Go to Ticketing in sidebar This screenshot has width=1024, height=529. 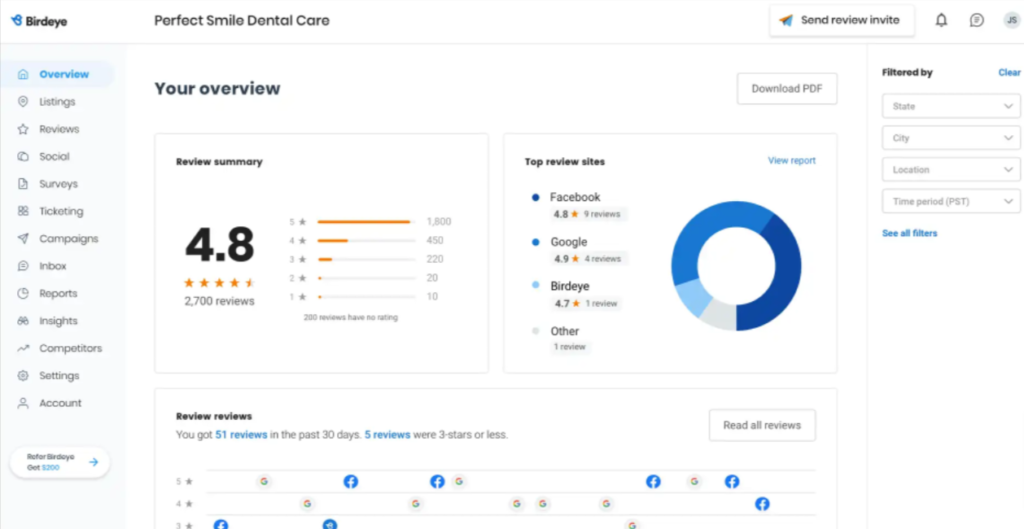[61, 212]
